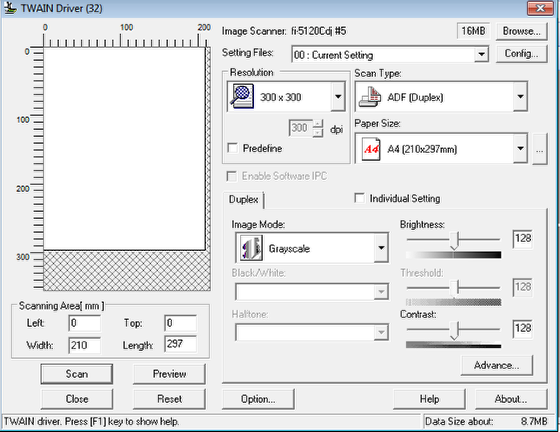
Task: Click the dpi value field showing 300
Action: pyautogui.click(x=301, y=128)
